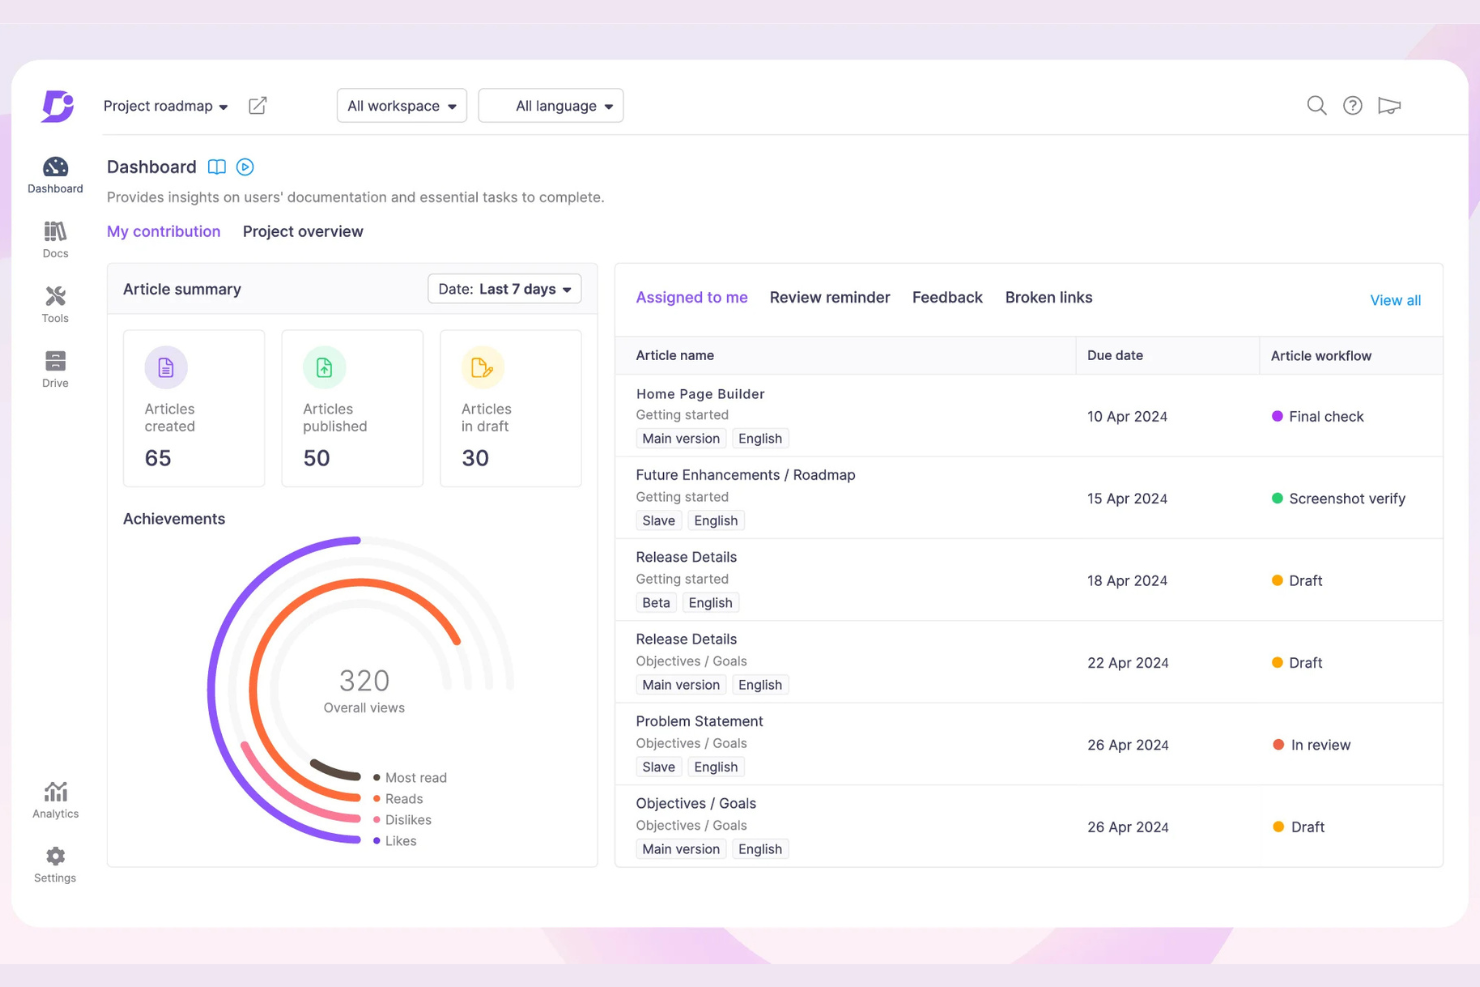Click the Article workflow column header
The height and width of the screenshot is (987, 1480).
(1321, 356)
